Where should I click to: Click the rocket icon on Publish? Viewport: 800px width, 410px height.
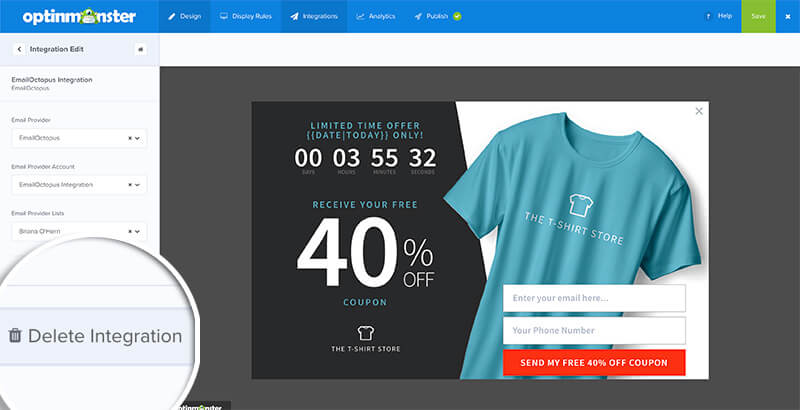pyautogui.click(x=418, y=16)
